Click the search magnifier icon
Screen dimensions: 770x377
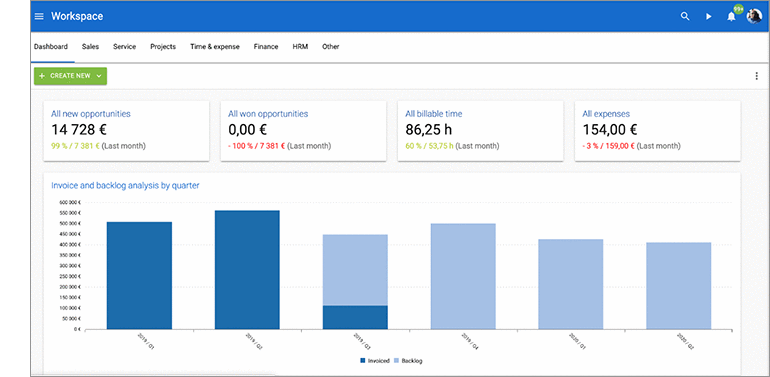click(x=685, y=16)
